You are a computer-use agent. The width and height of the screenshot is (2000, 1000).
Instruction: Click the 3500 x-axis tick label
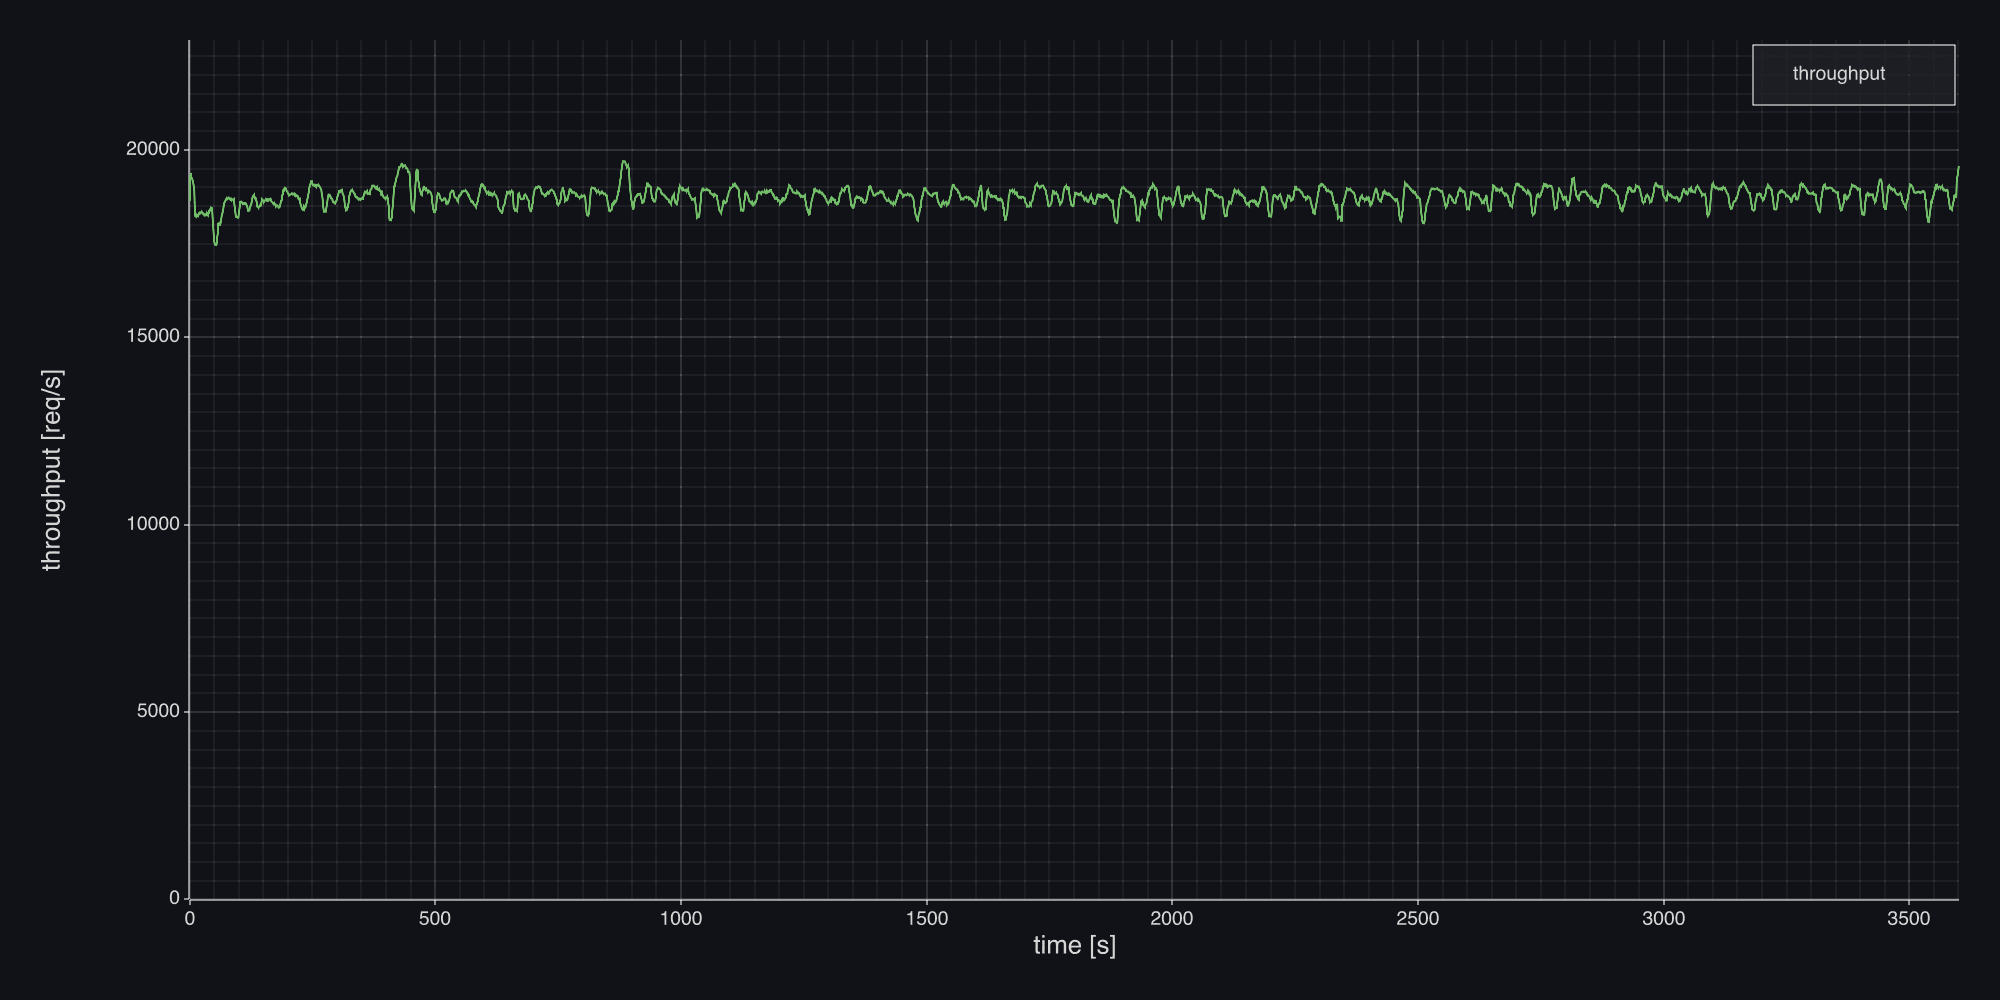pos(1909,919)
